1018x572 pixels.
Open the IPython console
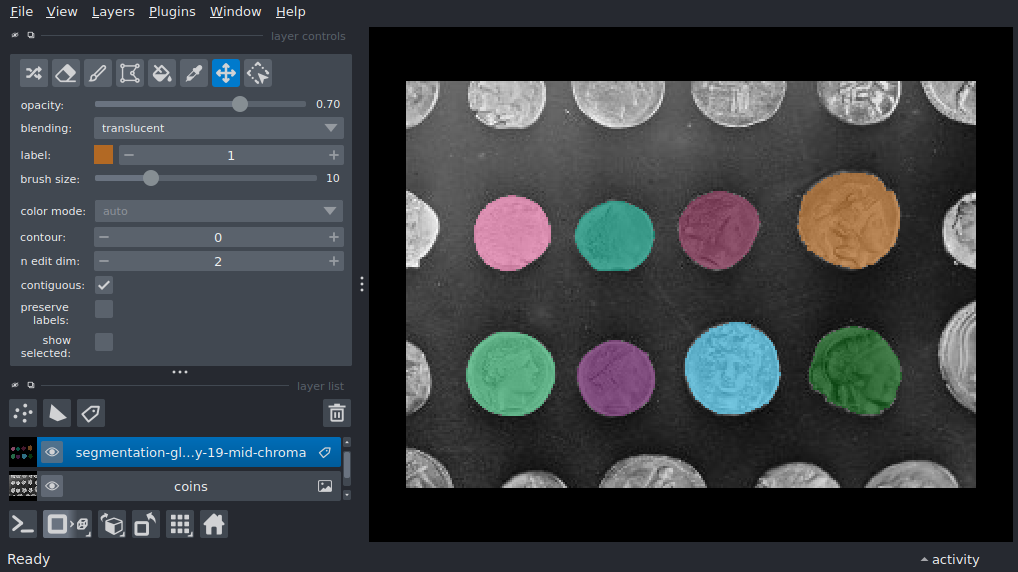click(23, 524)
